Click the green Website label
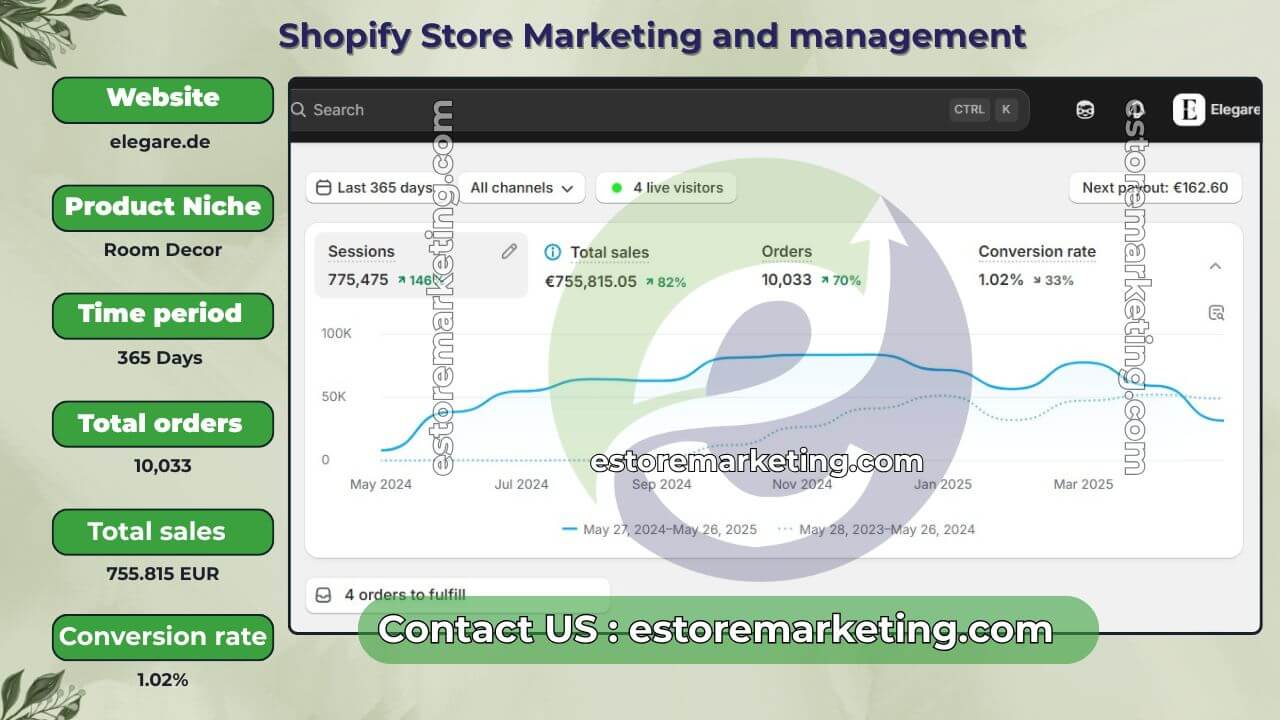 tap(162, 99)
